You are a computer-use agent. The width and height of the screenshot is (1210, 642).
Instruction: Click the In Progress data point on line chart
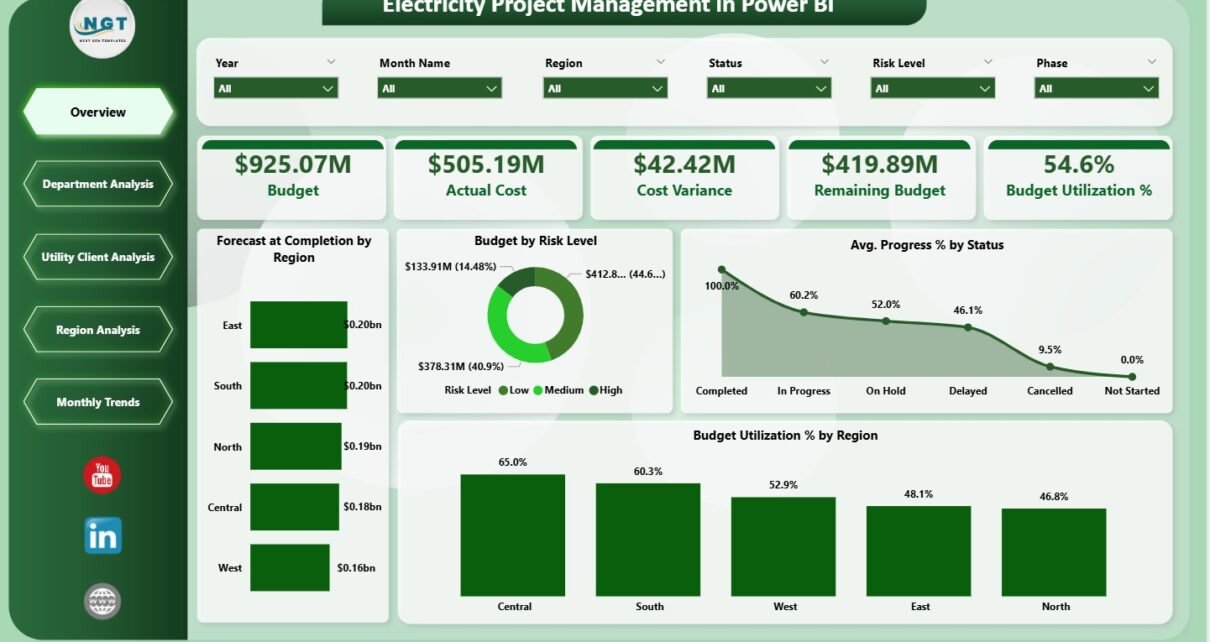click(803, 312)
